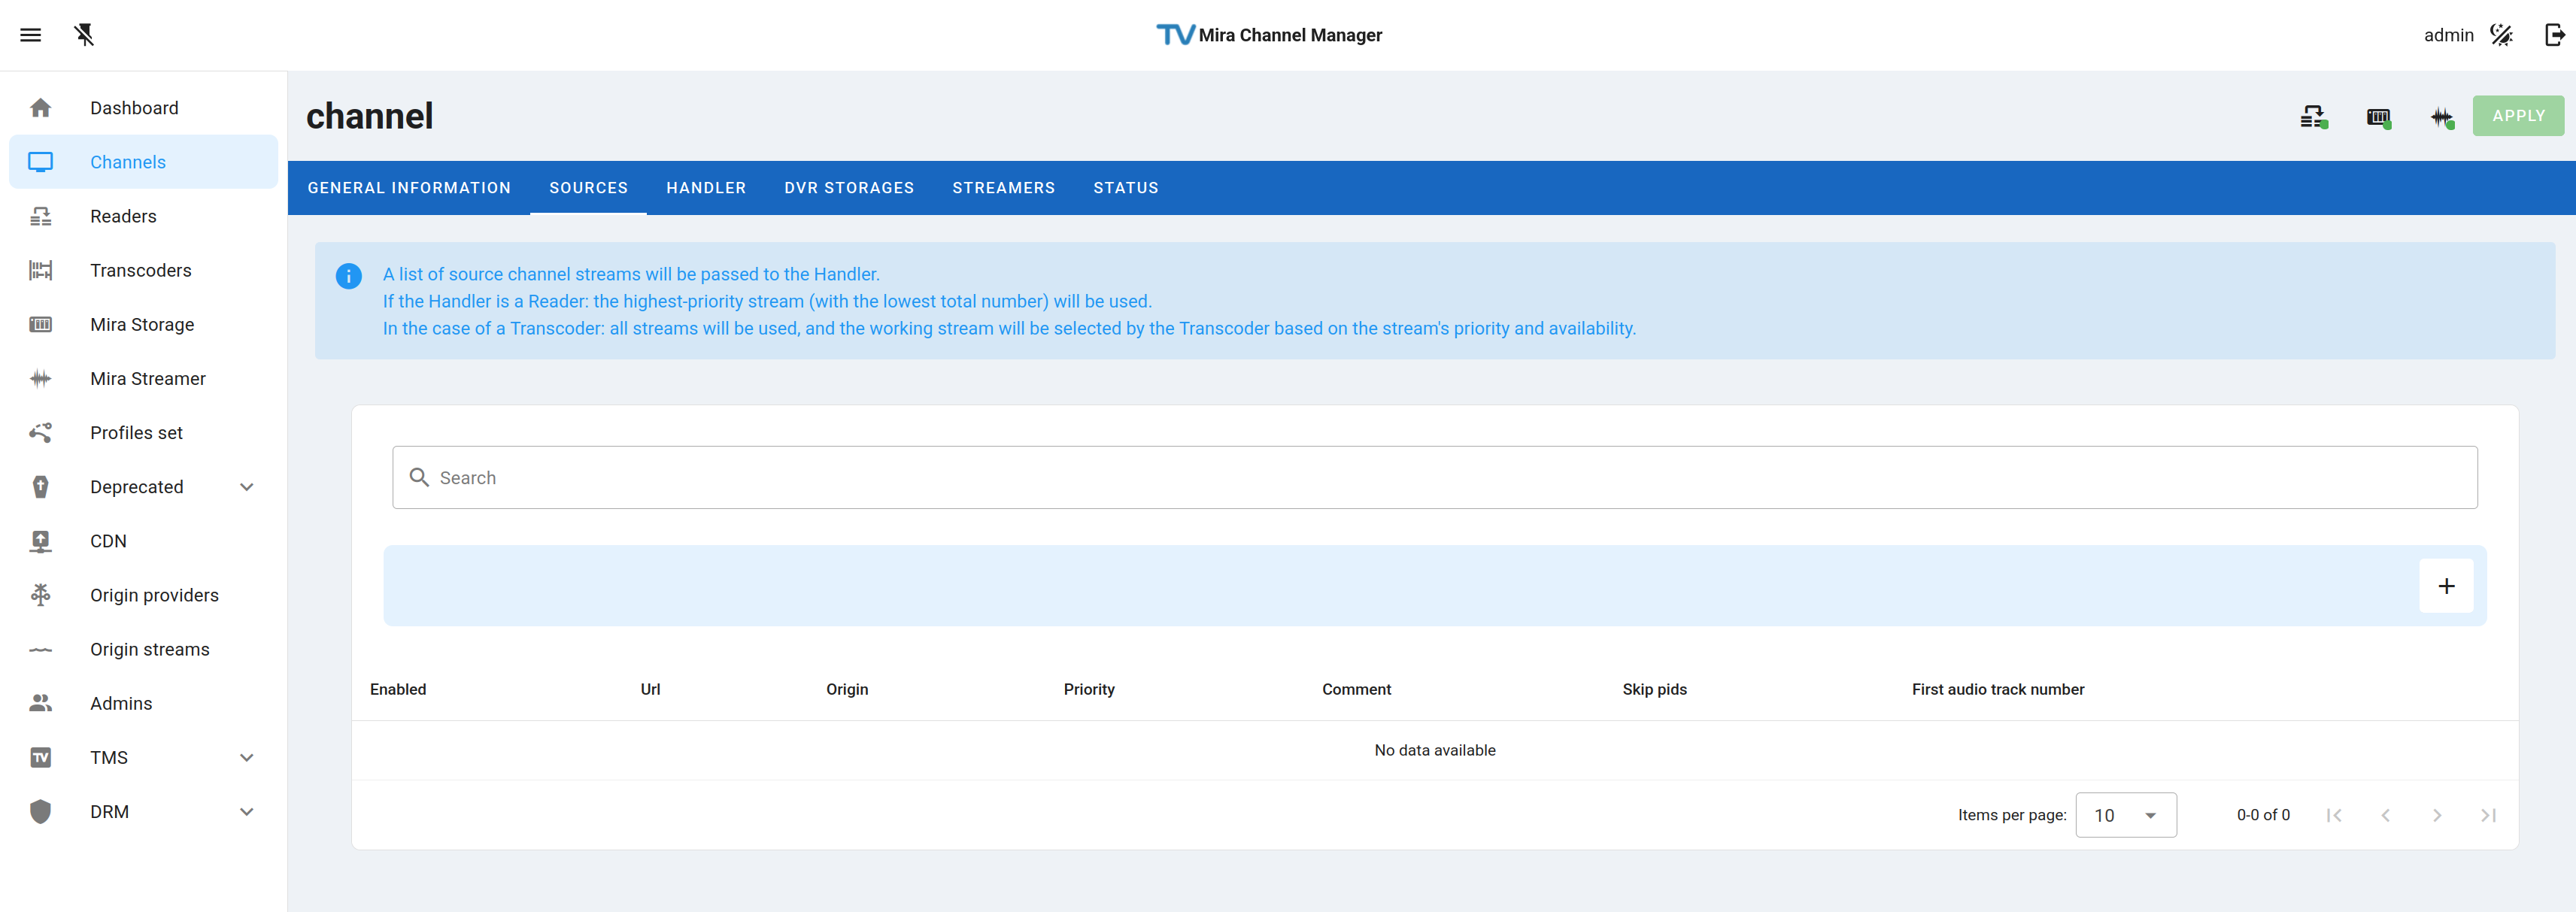Viewport: 2576px width, 912px height.
Task: Click the reader status icon near Apply
Action: coord(2313,117)
